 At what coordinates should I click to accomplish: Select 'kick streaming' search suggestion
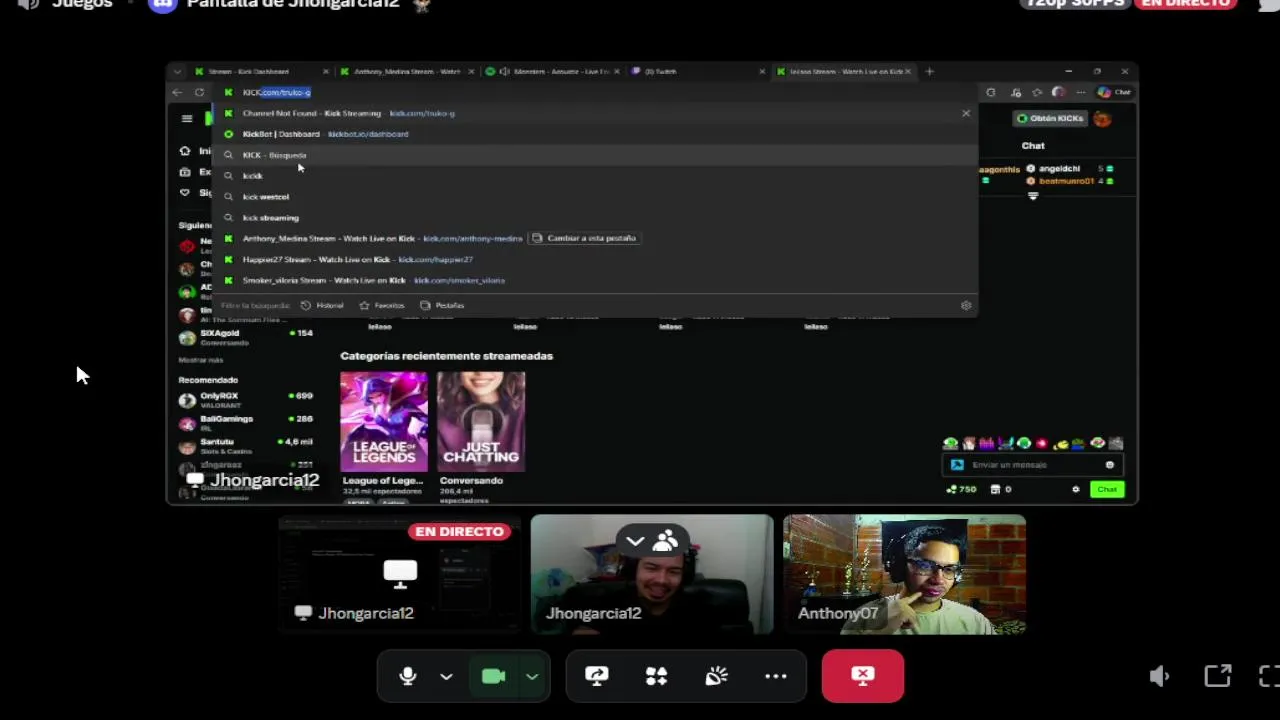595,218
